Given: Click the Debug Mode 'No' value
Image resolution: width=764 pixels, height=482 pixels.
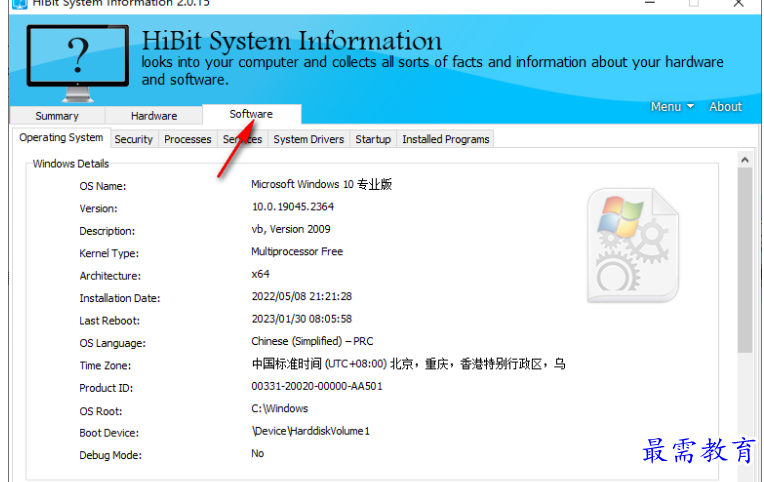Looking at the screenshot, I should [x=258, y=453].
